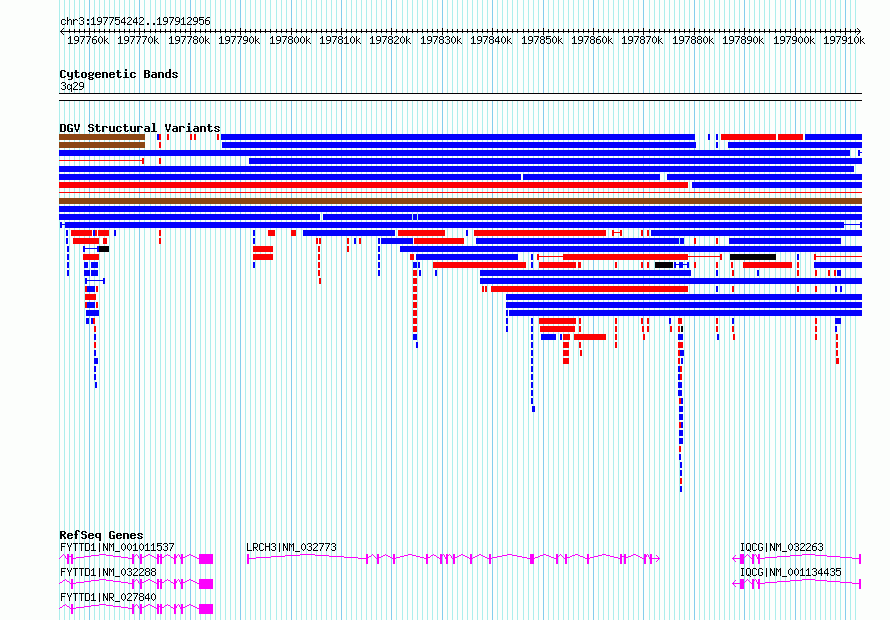The image size is (890, 620).
Task: Click the LRCH3 gene model glyph
Action: (x=454, y=559)
